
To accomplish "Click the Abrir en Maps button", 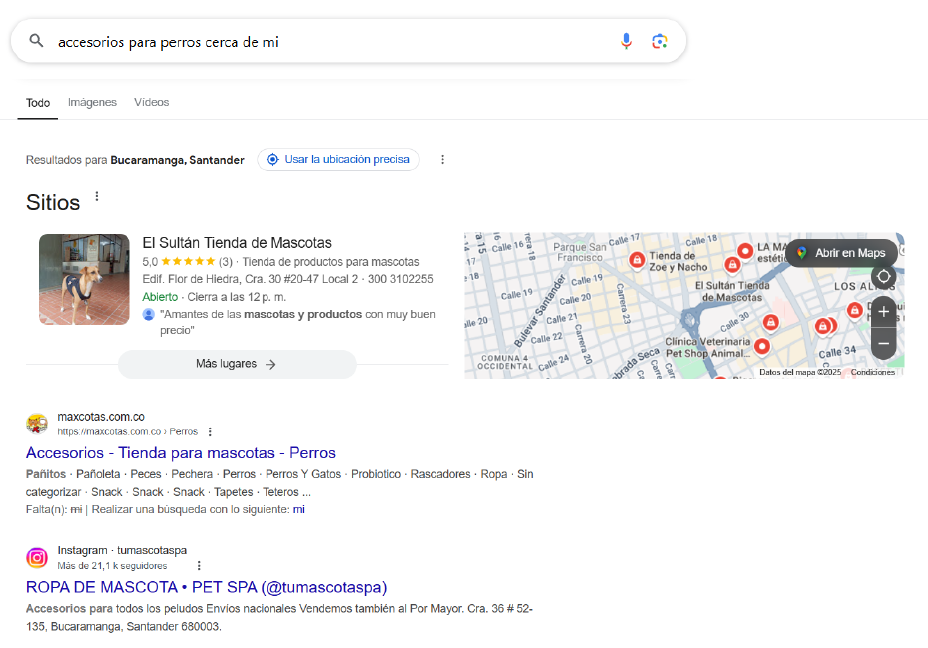I will click(842, 253).
